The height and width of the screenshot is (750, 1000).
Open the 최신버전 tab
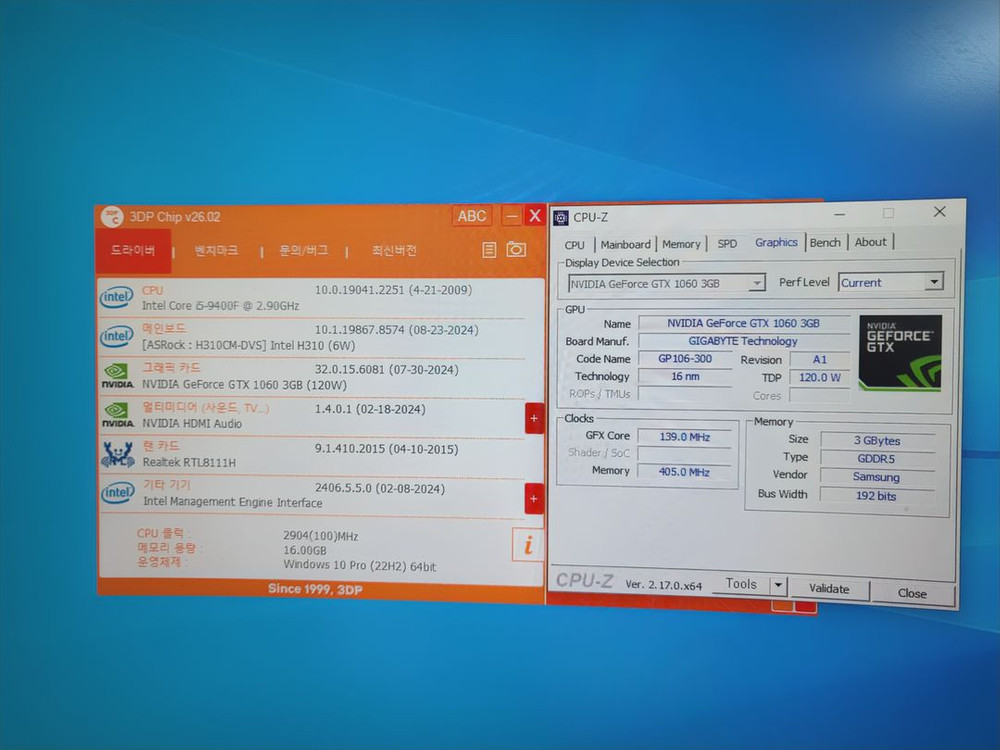coord(394,251)
